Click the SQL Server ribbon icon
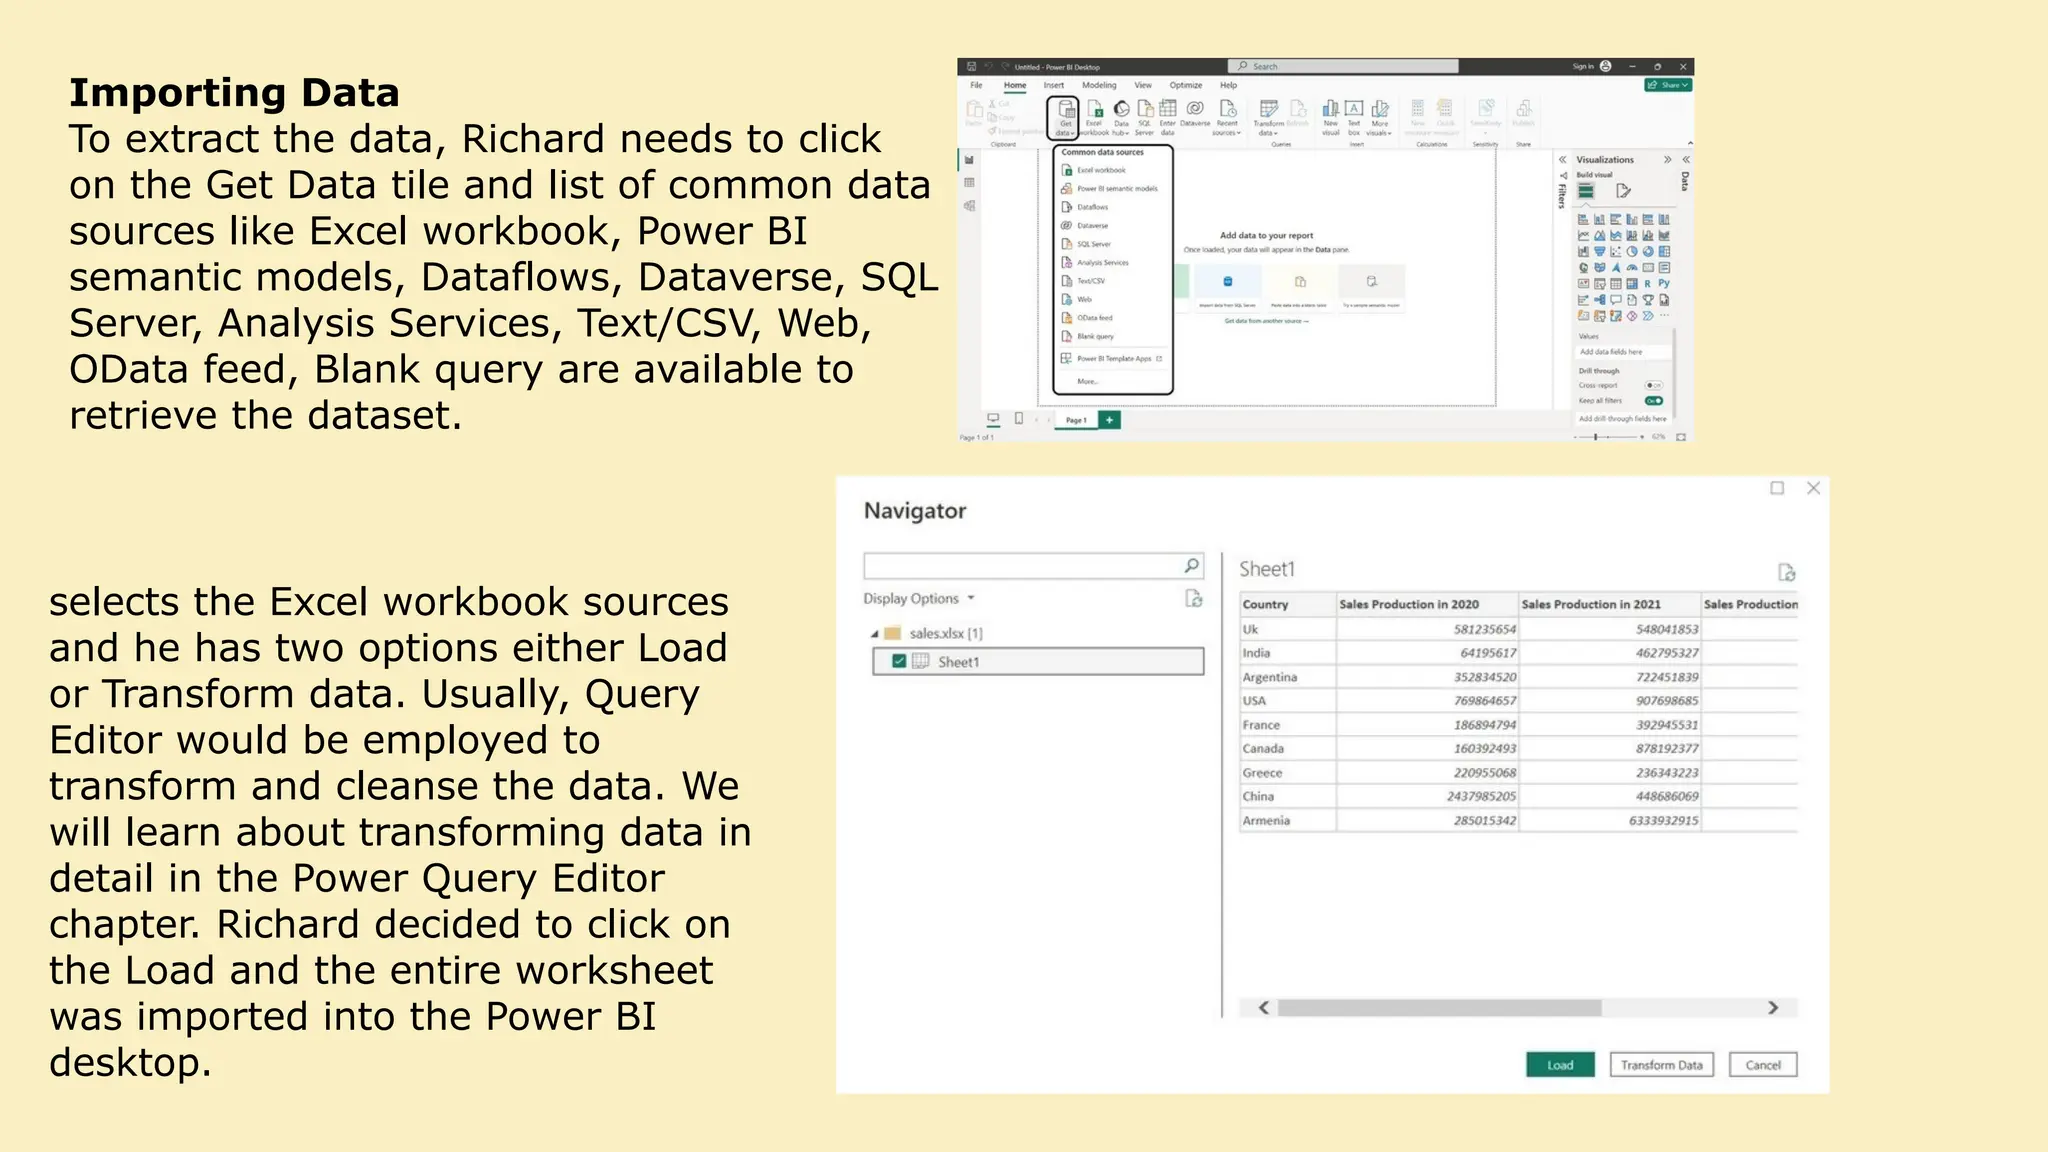This screenshot has height=1152, width=2048. point(1145,117)
